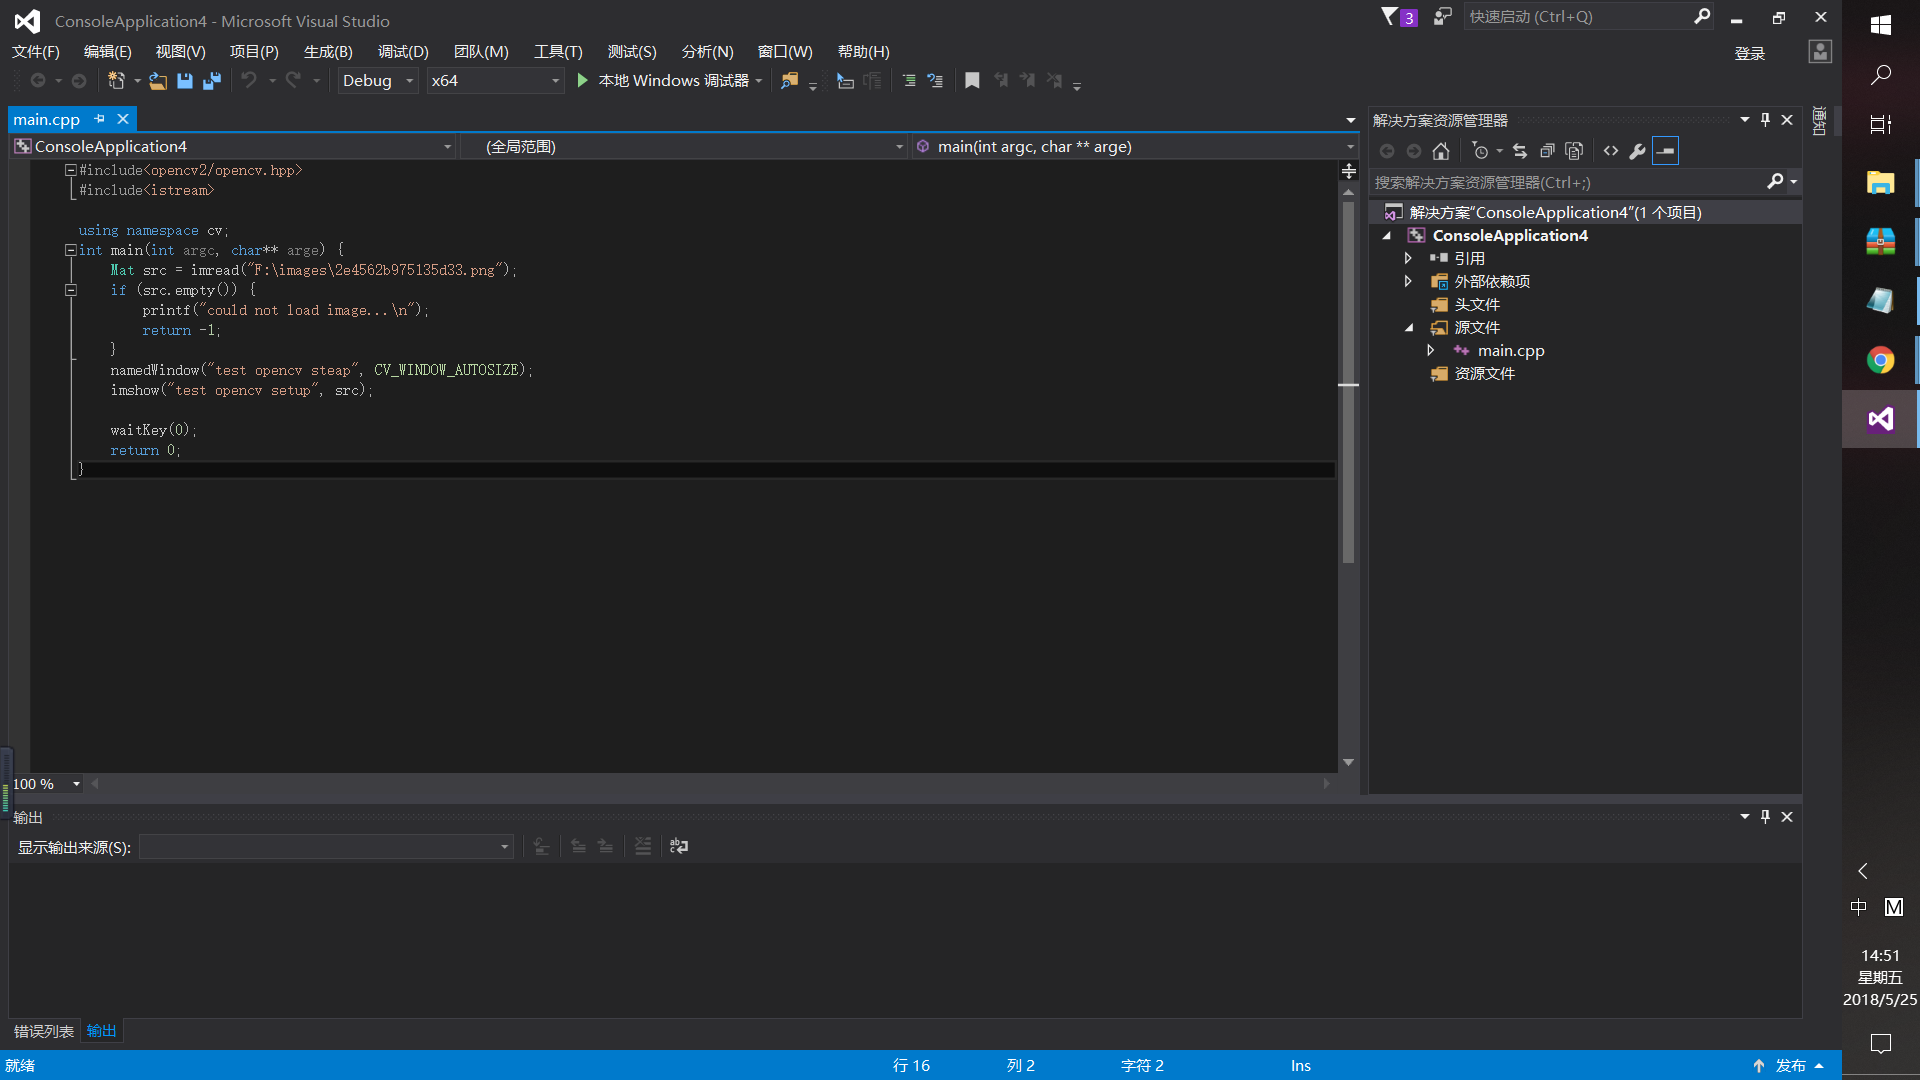Toggle word wrap in the Output panel
Viewport: 1920px width, 1080px height.
679,846
